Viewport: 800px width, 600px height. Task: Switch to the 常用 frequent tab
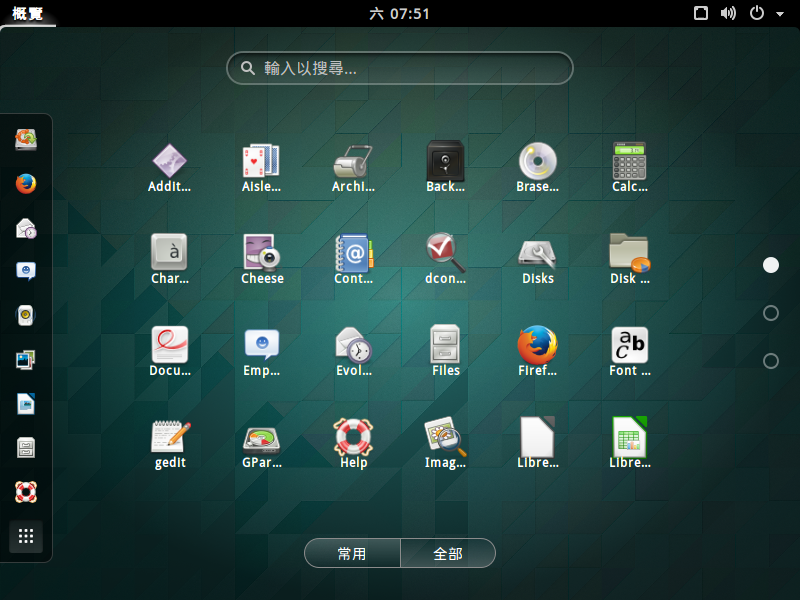352,553
